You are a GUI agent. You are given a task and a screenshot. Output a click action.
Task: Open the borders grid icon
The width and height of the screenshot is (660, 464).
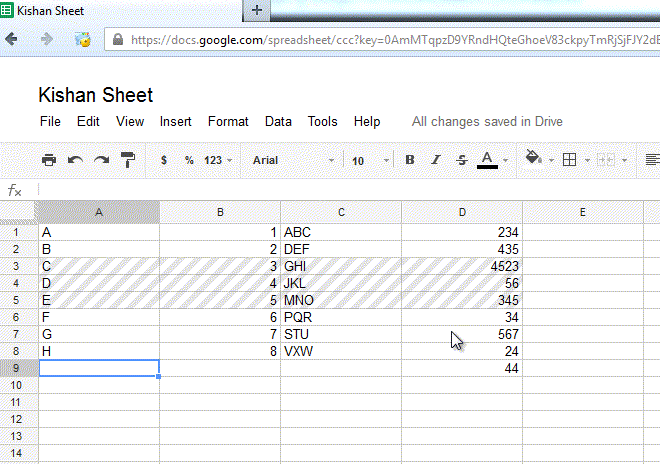point(570,160)
